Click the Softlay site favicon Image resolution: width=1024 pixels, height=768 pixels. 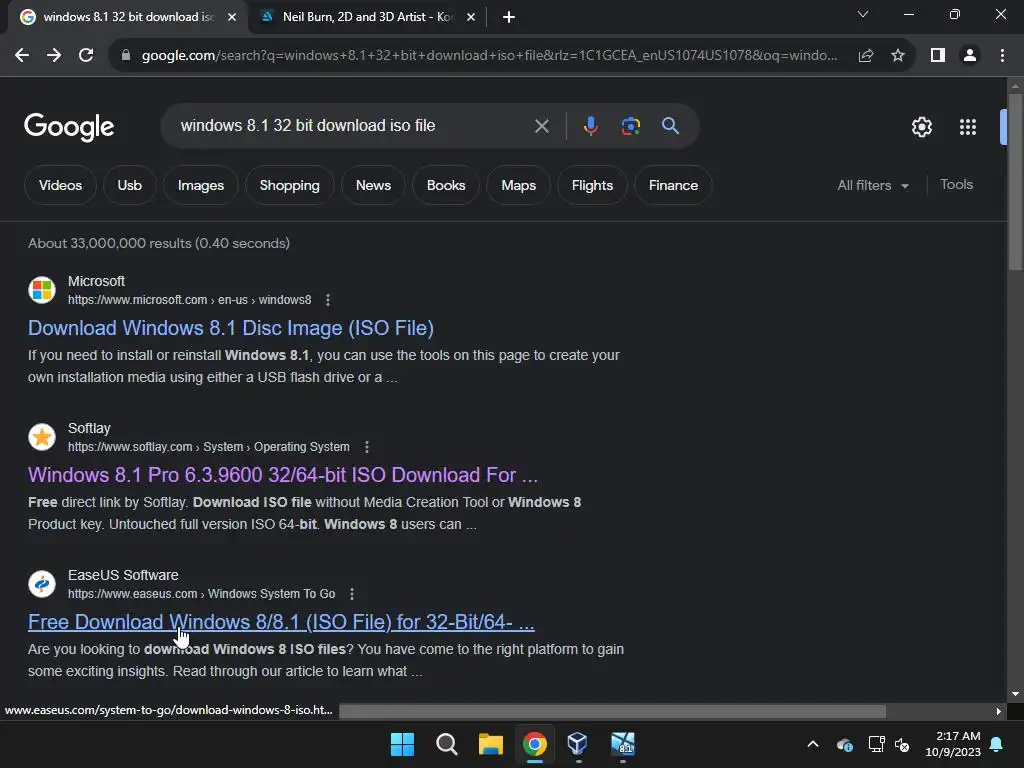coord(42,437)
